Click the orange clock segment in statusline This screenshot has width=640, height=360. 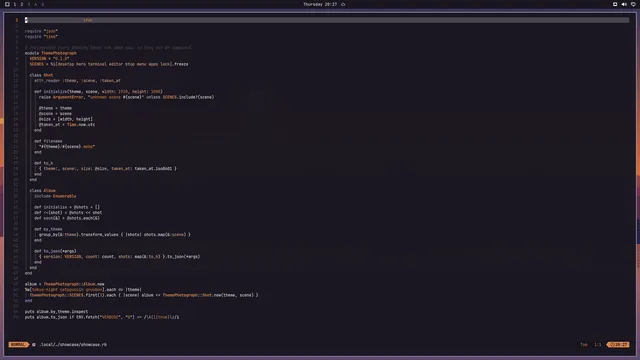618,344
